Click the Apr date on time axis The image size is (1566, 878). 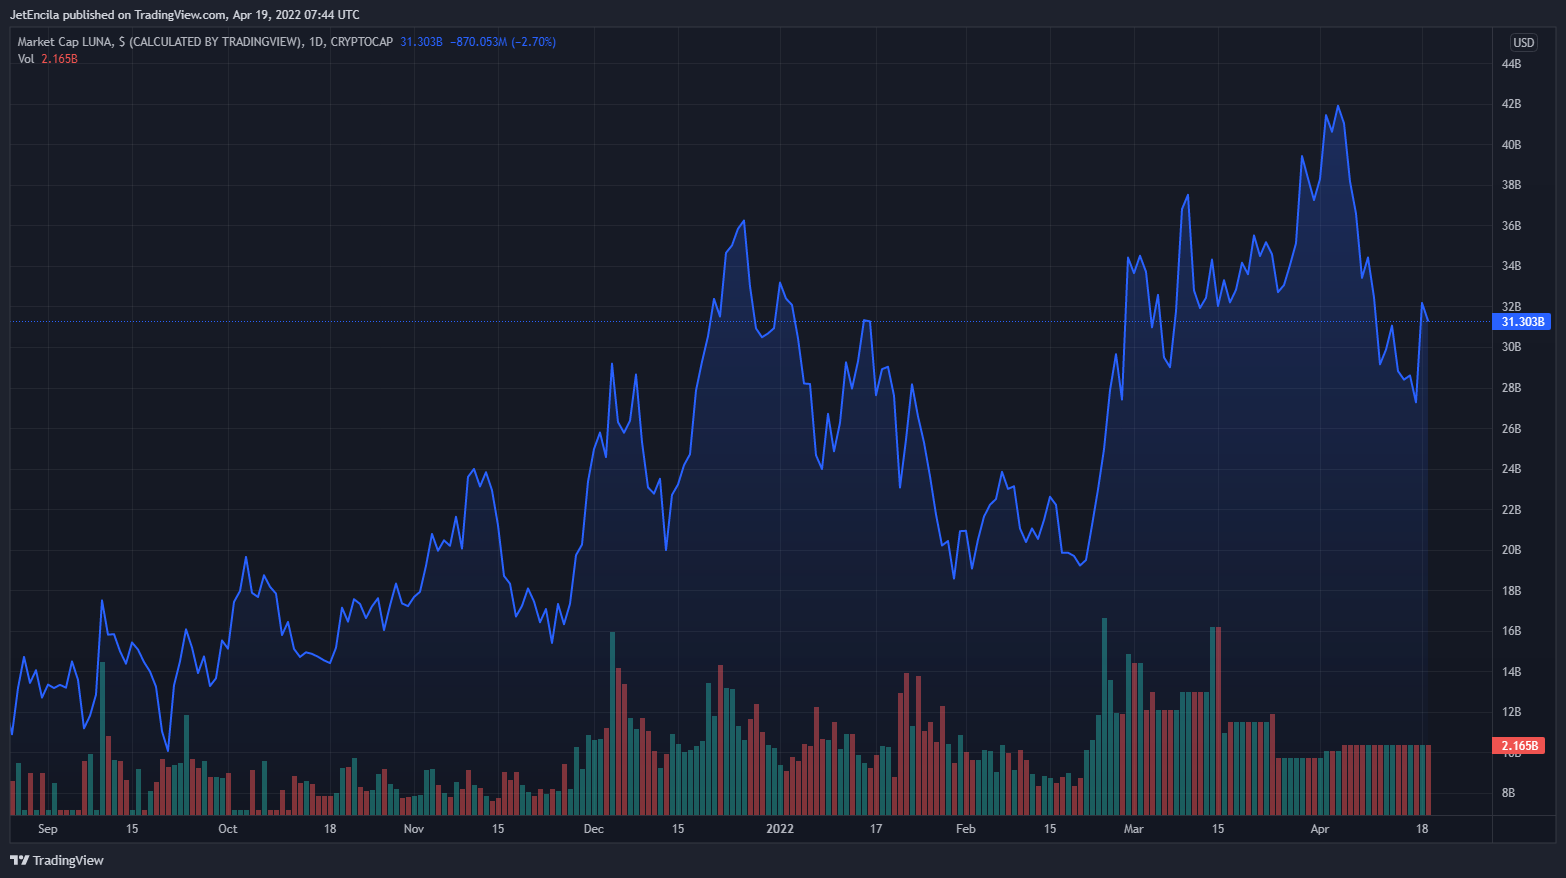click(1319, 829)
